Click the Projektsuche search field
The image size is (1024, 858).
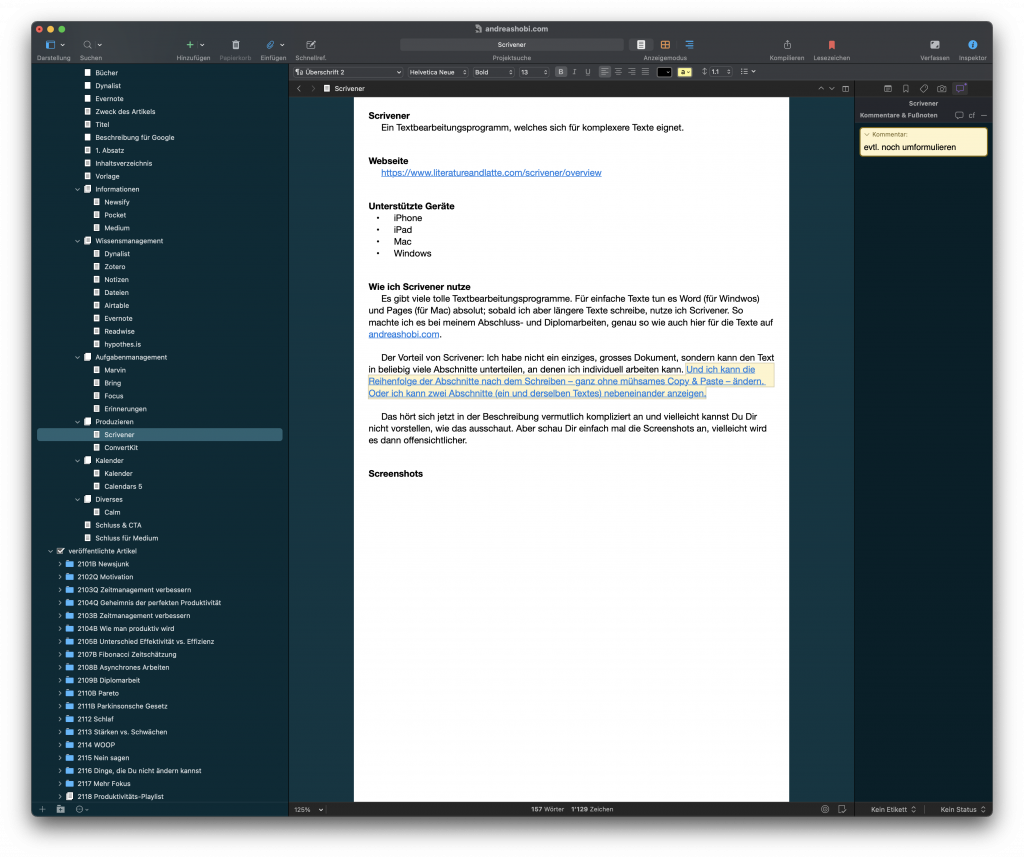(511, 45)
